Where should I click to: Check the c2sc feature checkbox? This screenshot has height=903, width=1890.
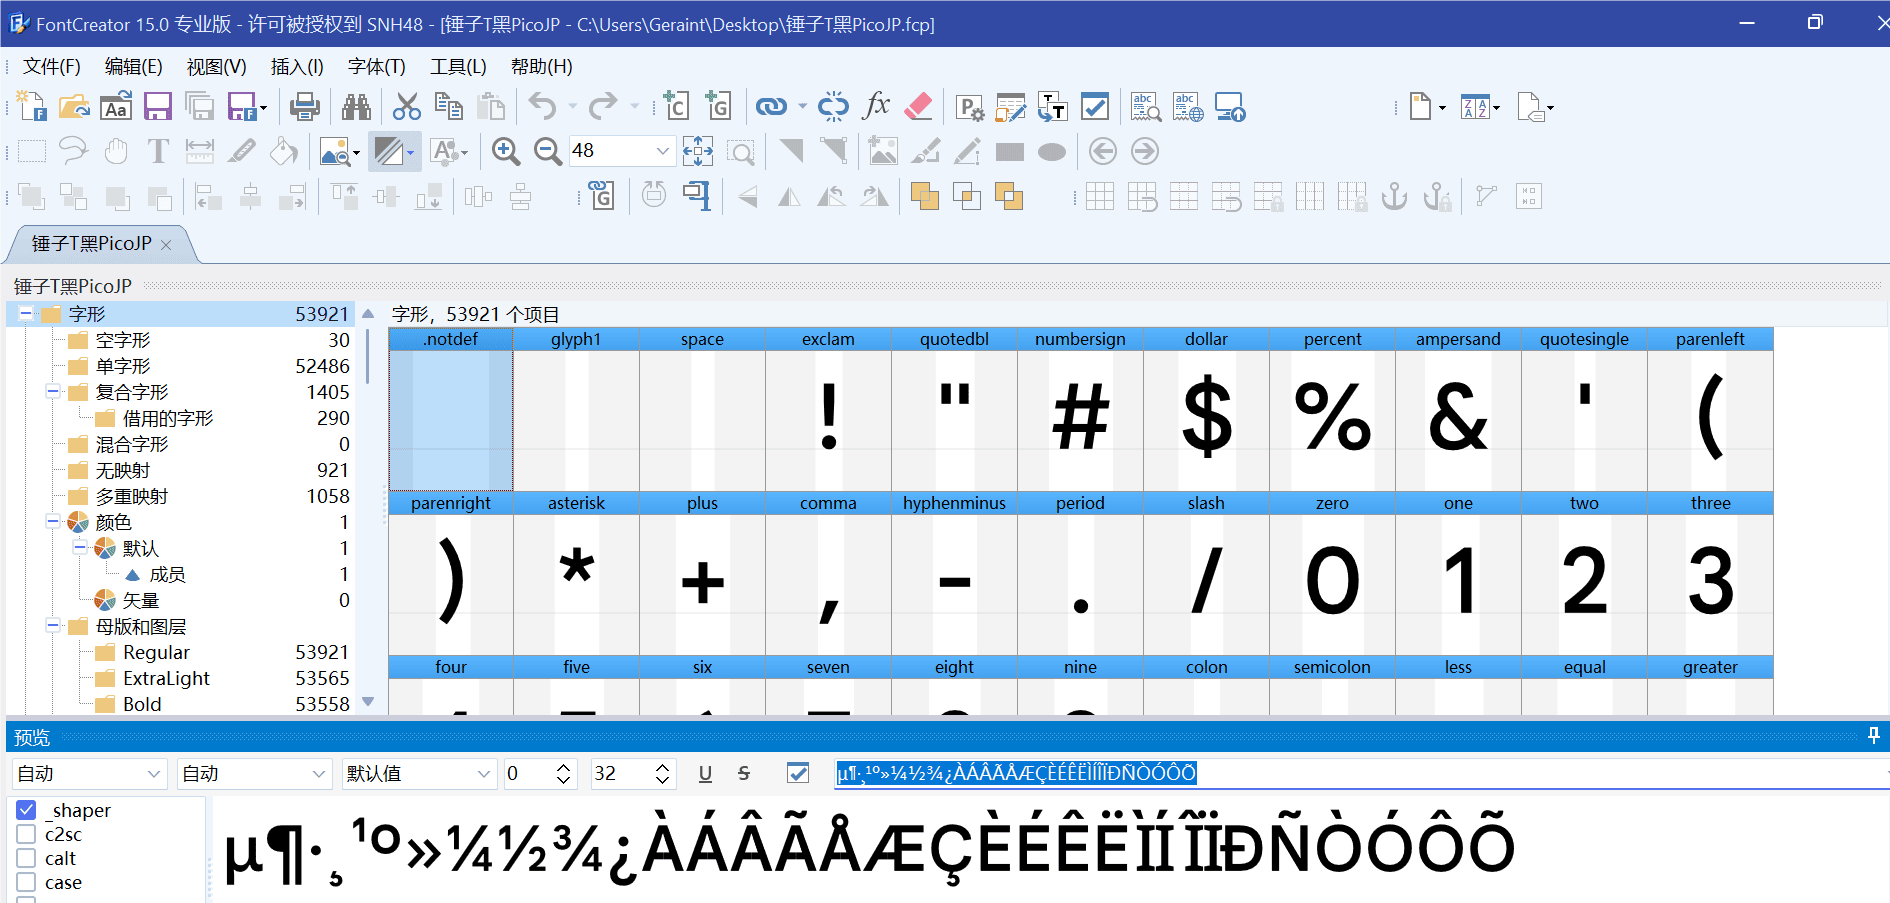pyautogui.click(x=26, y=834)
